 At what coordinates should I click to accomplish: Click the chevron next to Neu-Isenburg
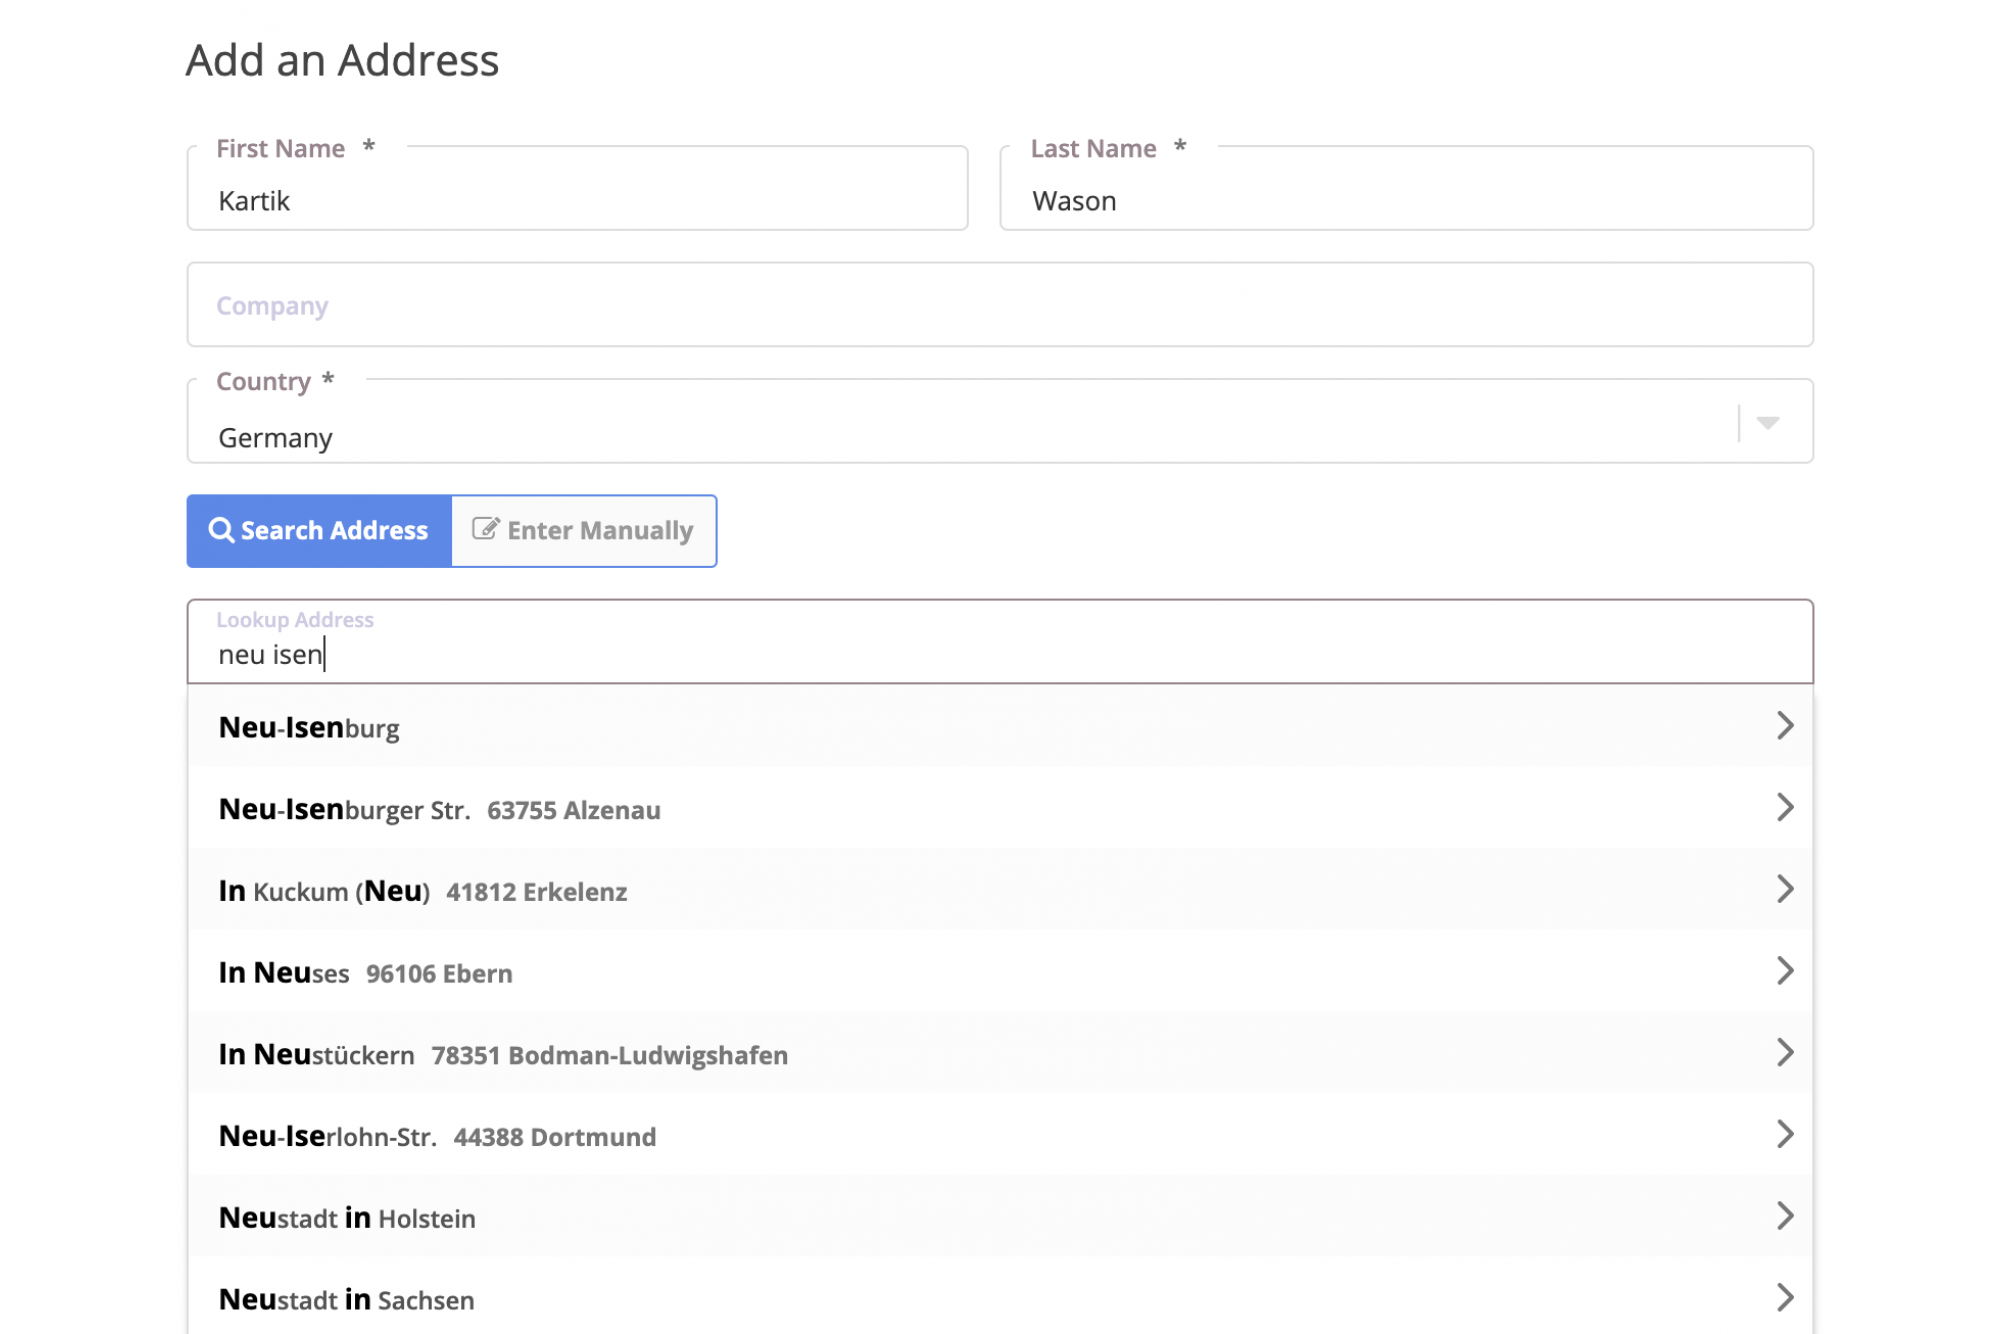1786,727
